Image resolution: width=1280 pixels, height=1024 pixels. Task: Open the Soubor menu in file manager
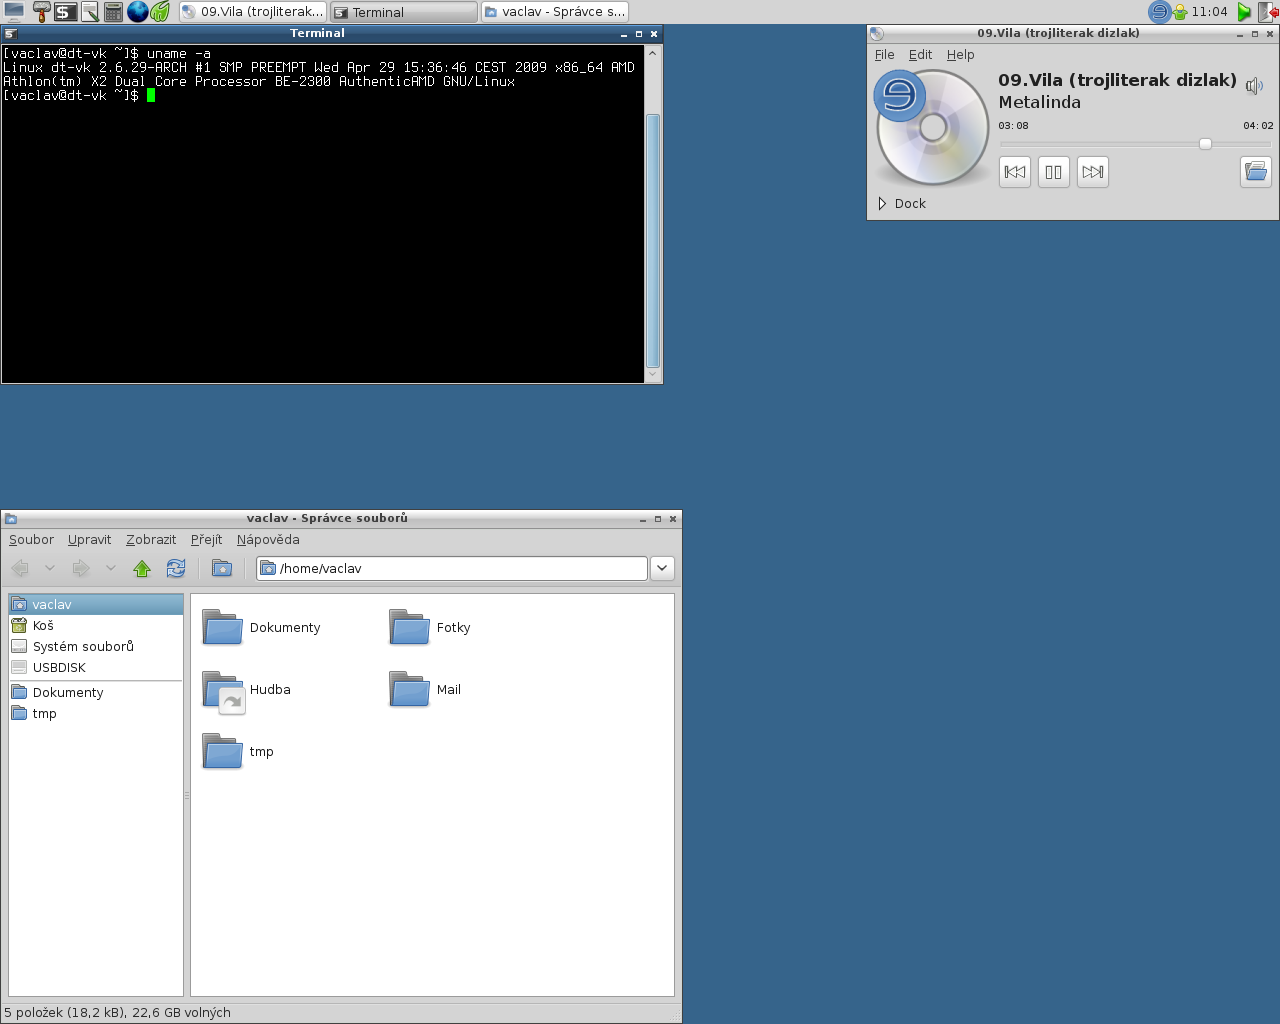(31, 539)
